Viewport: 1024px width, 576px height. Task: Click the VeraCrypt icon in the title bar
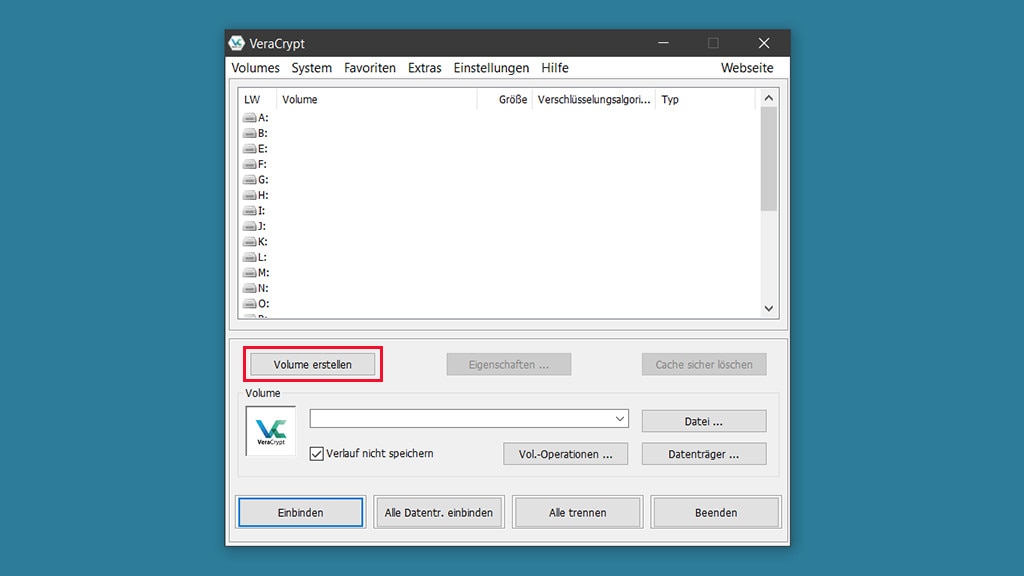[x=235, y=43]
